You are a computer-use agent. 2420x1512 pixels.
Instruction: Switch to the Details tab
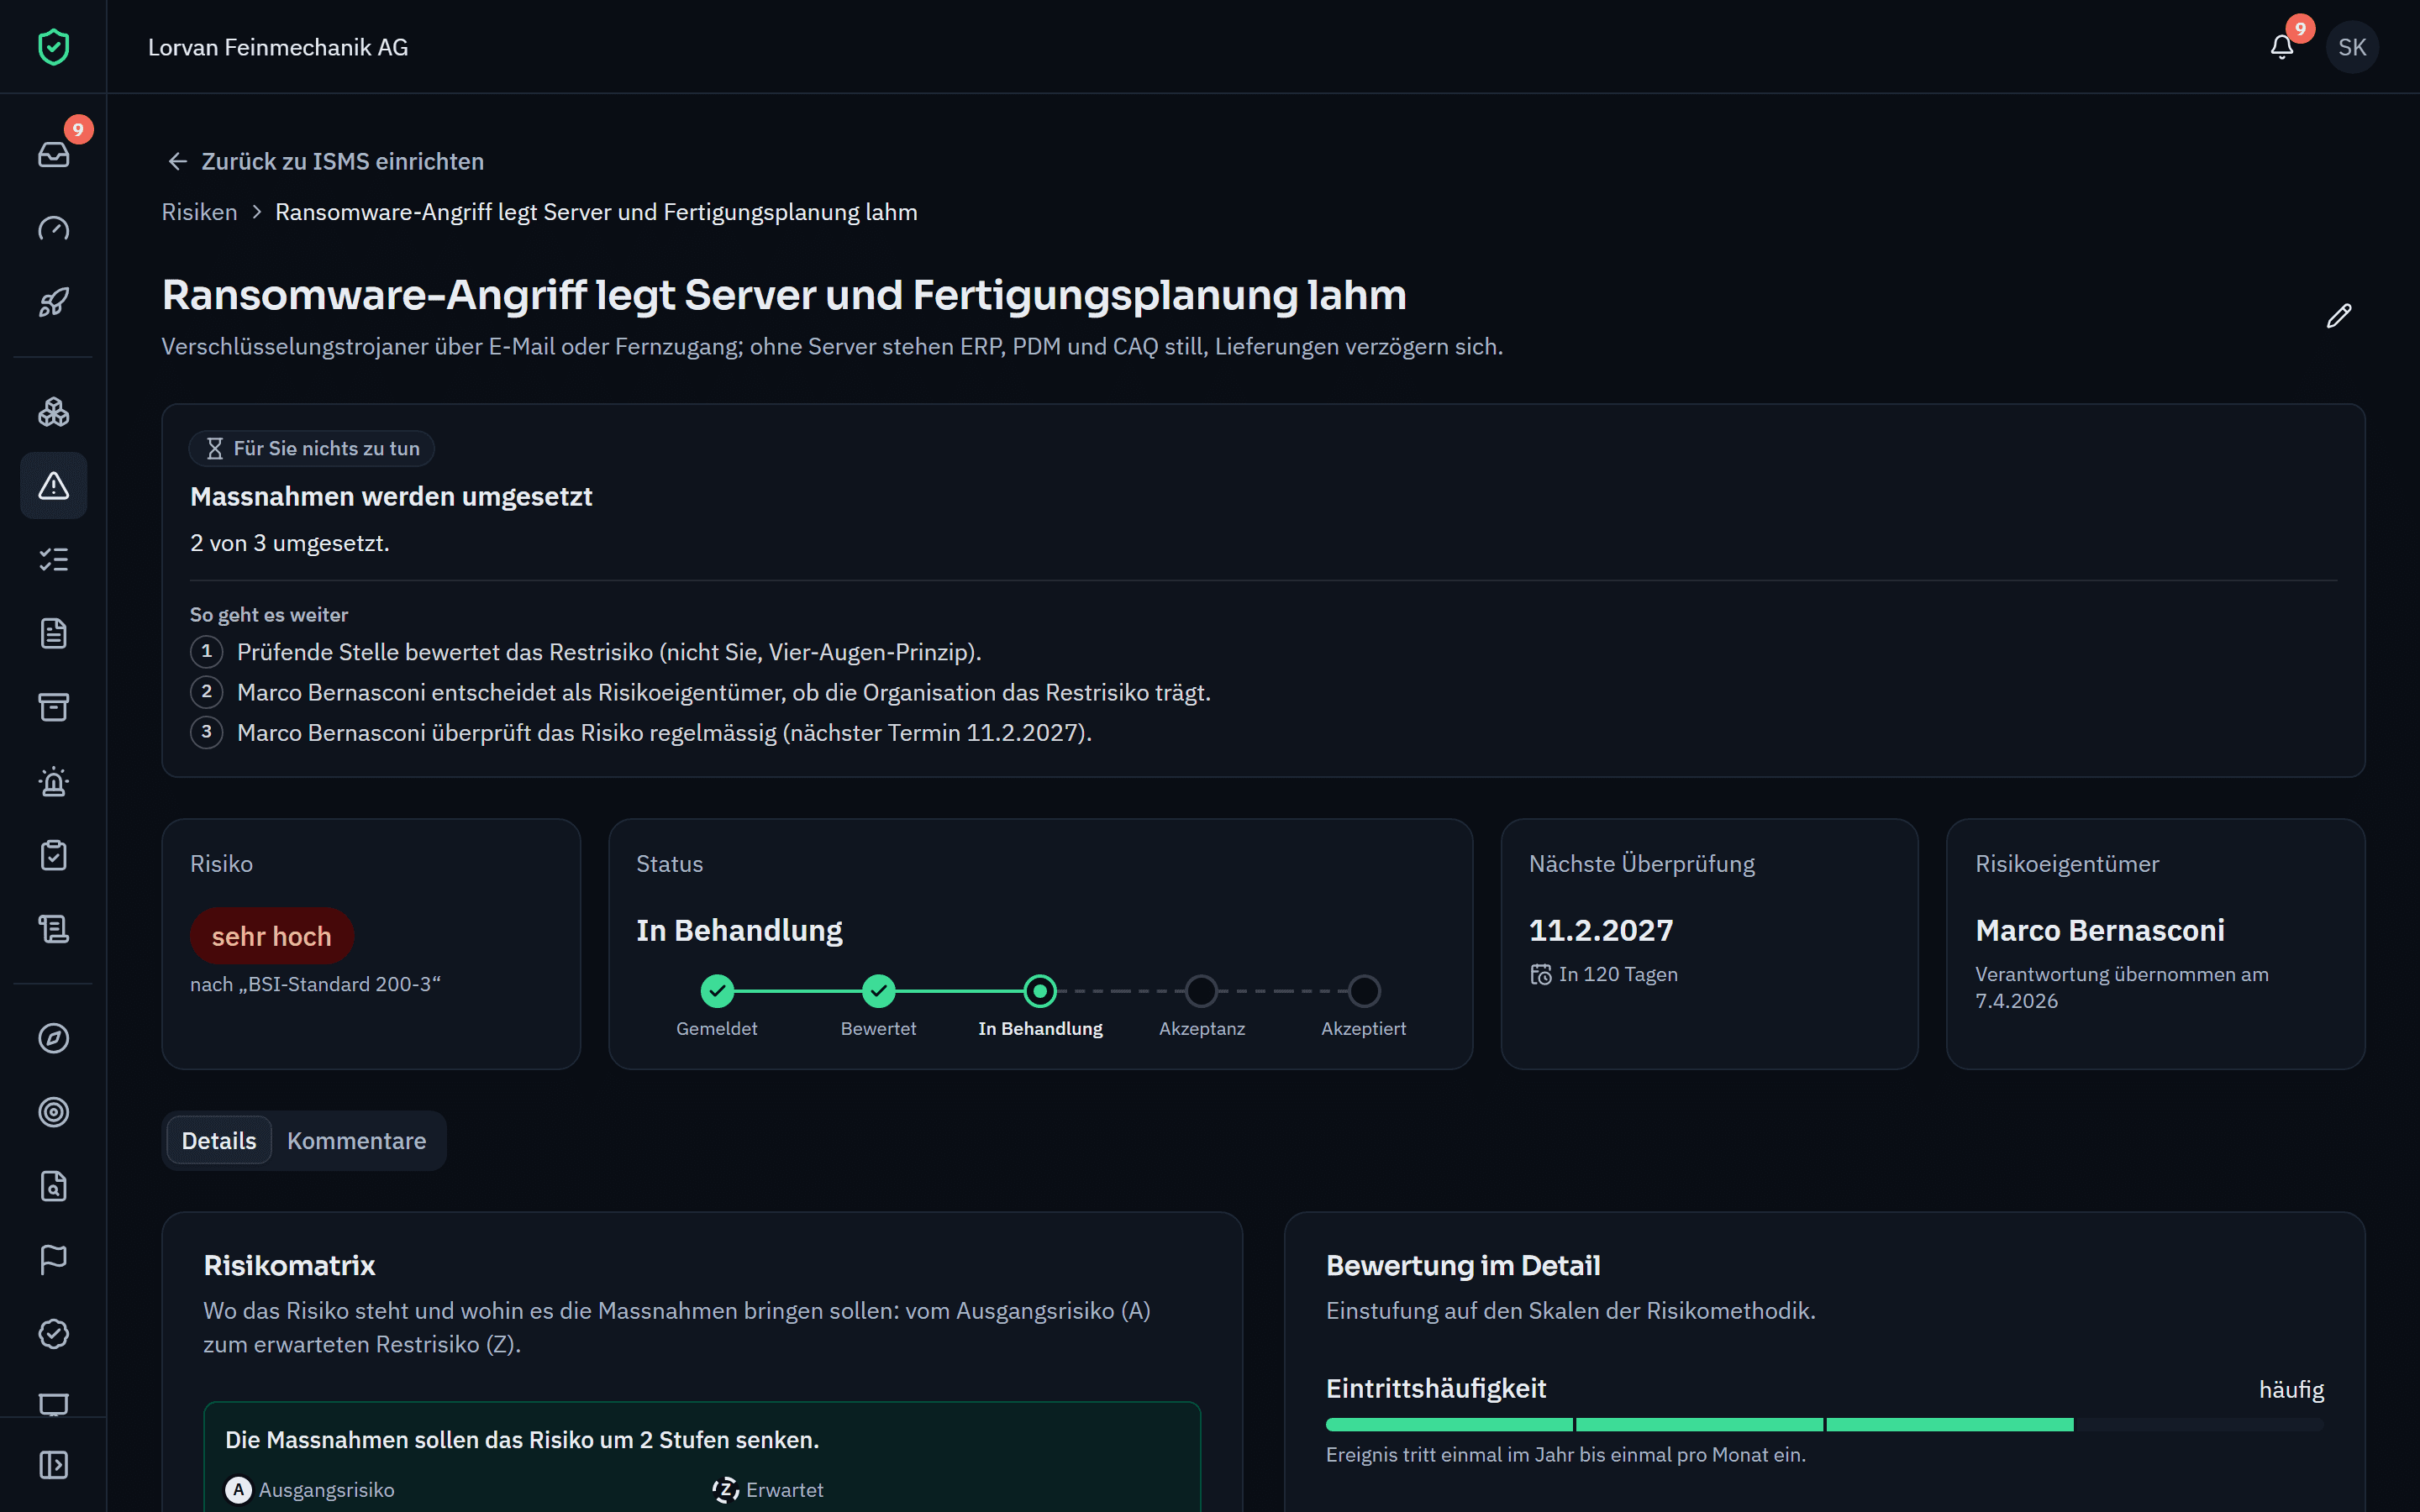[219, 1141]
